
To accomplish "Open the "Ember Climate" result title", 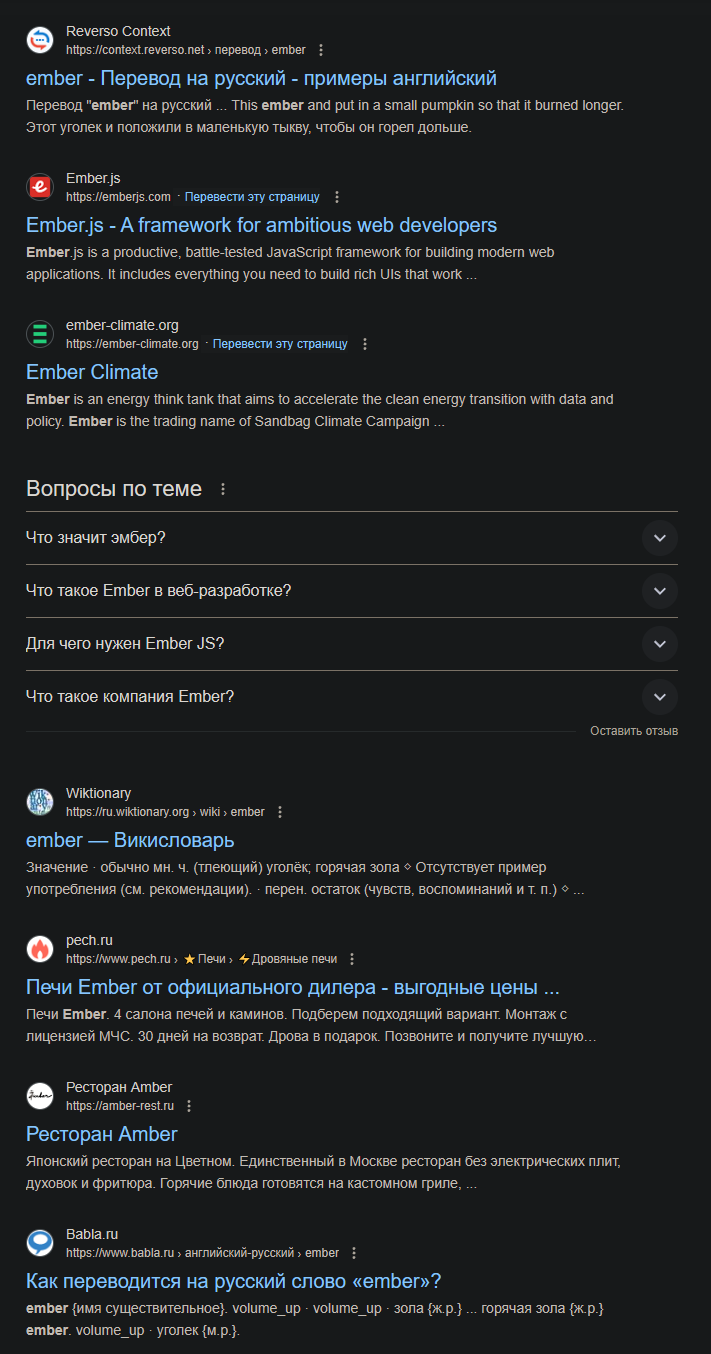I will point(92,372).
